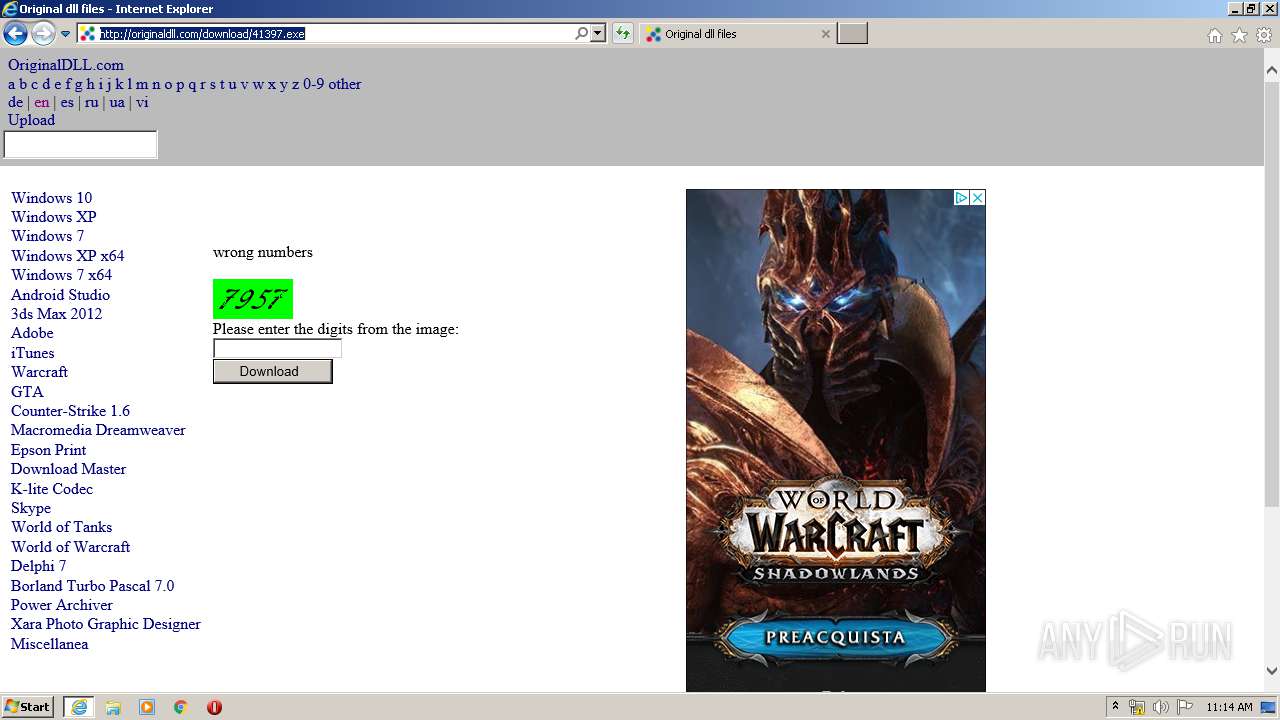Click PREACQUISTA on the Warcraft ad
This screenshot has width=1280, height=720.
(835, 637)
